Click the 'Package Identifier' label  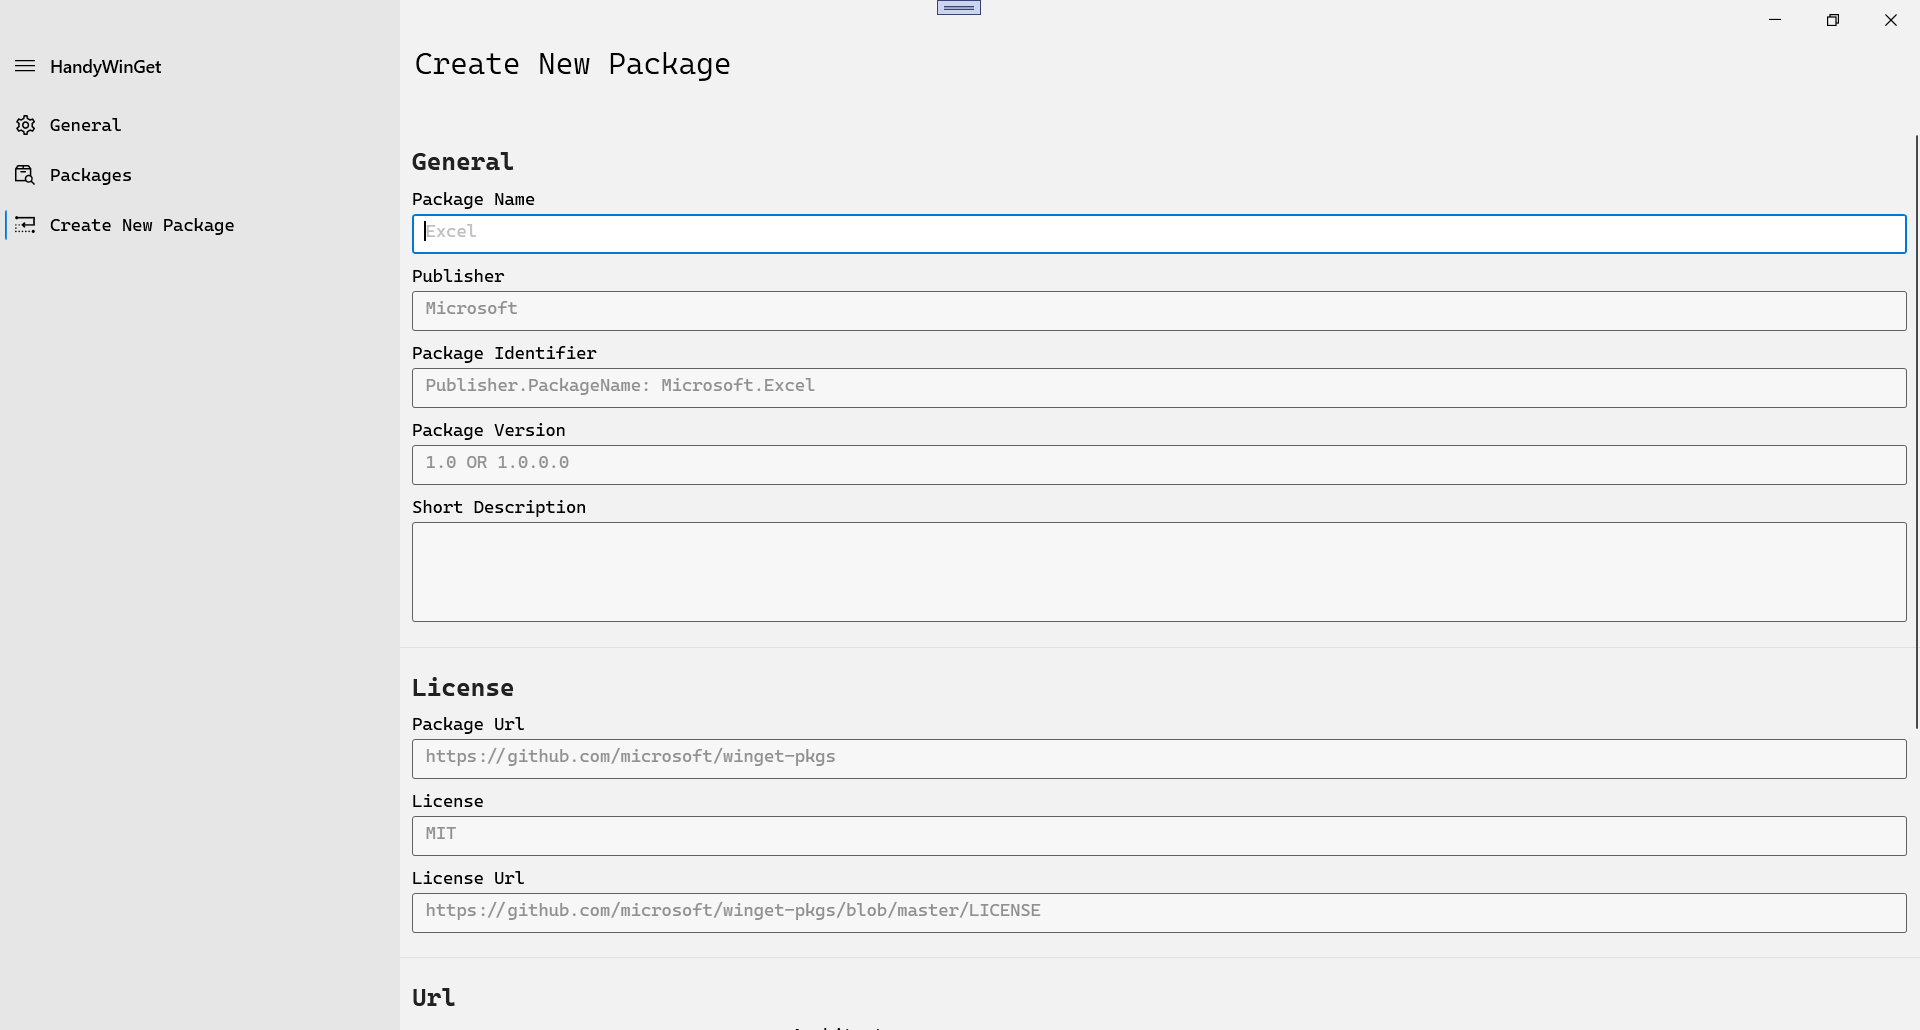pyautogui.click(x=504, y=353)
